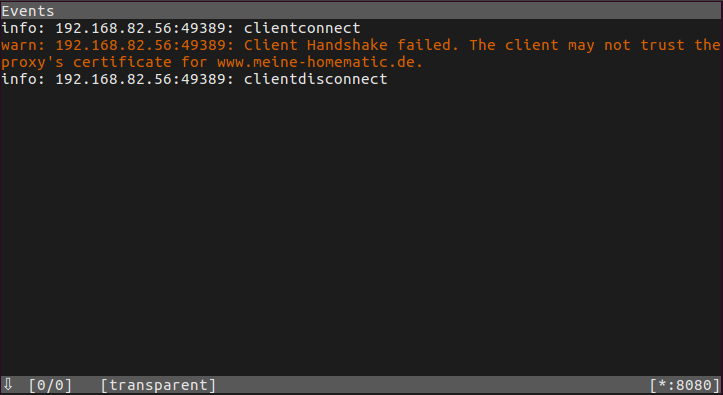
Task: Click the follow-mode down arrow indicator
Action: click(x=8, y=384)
